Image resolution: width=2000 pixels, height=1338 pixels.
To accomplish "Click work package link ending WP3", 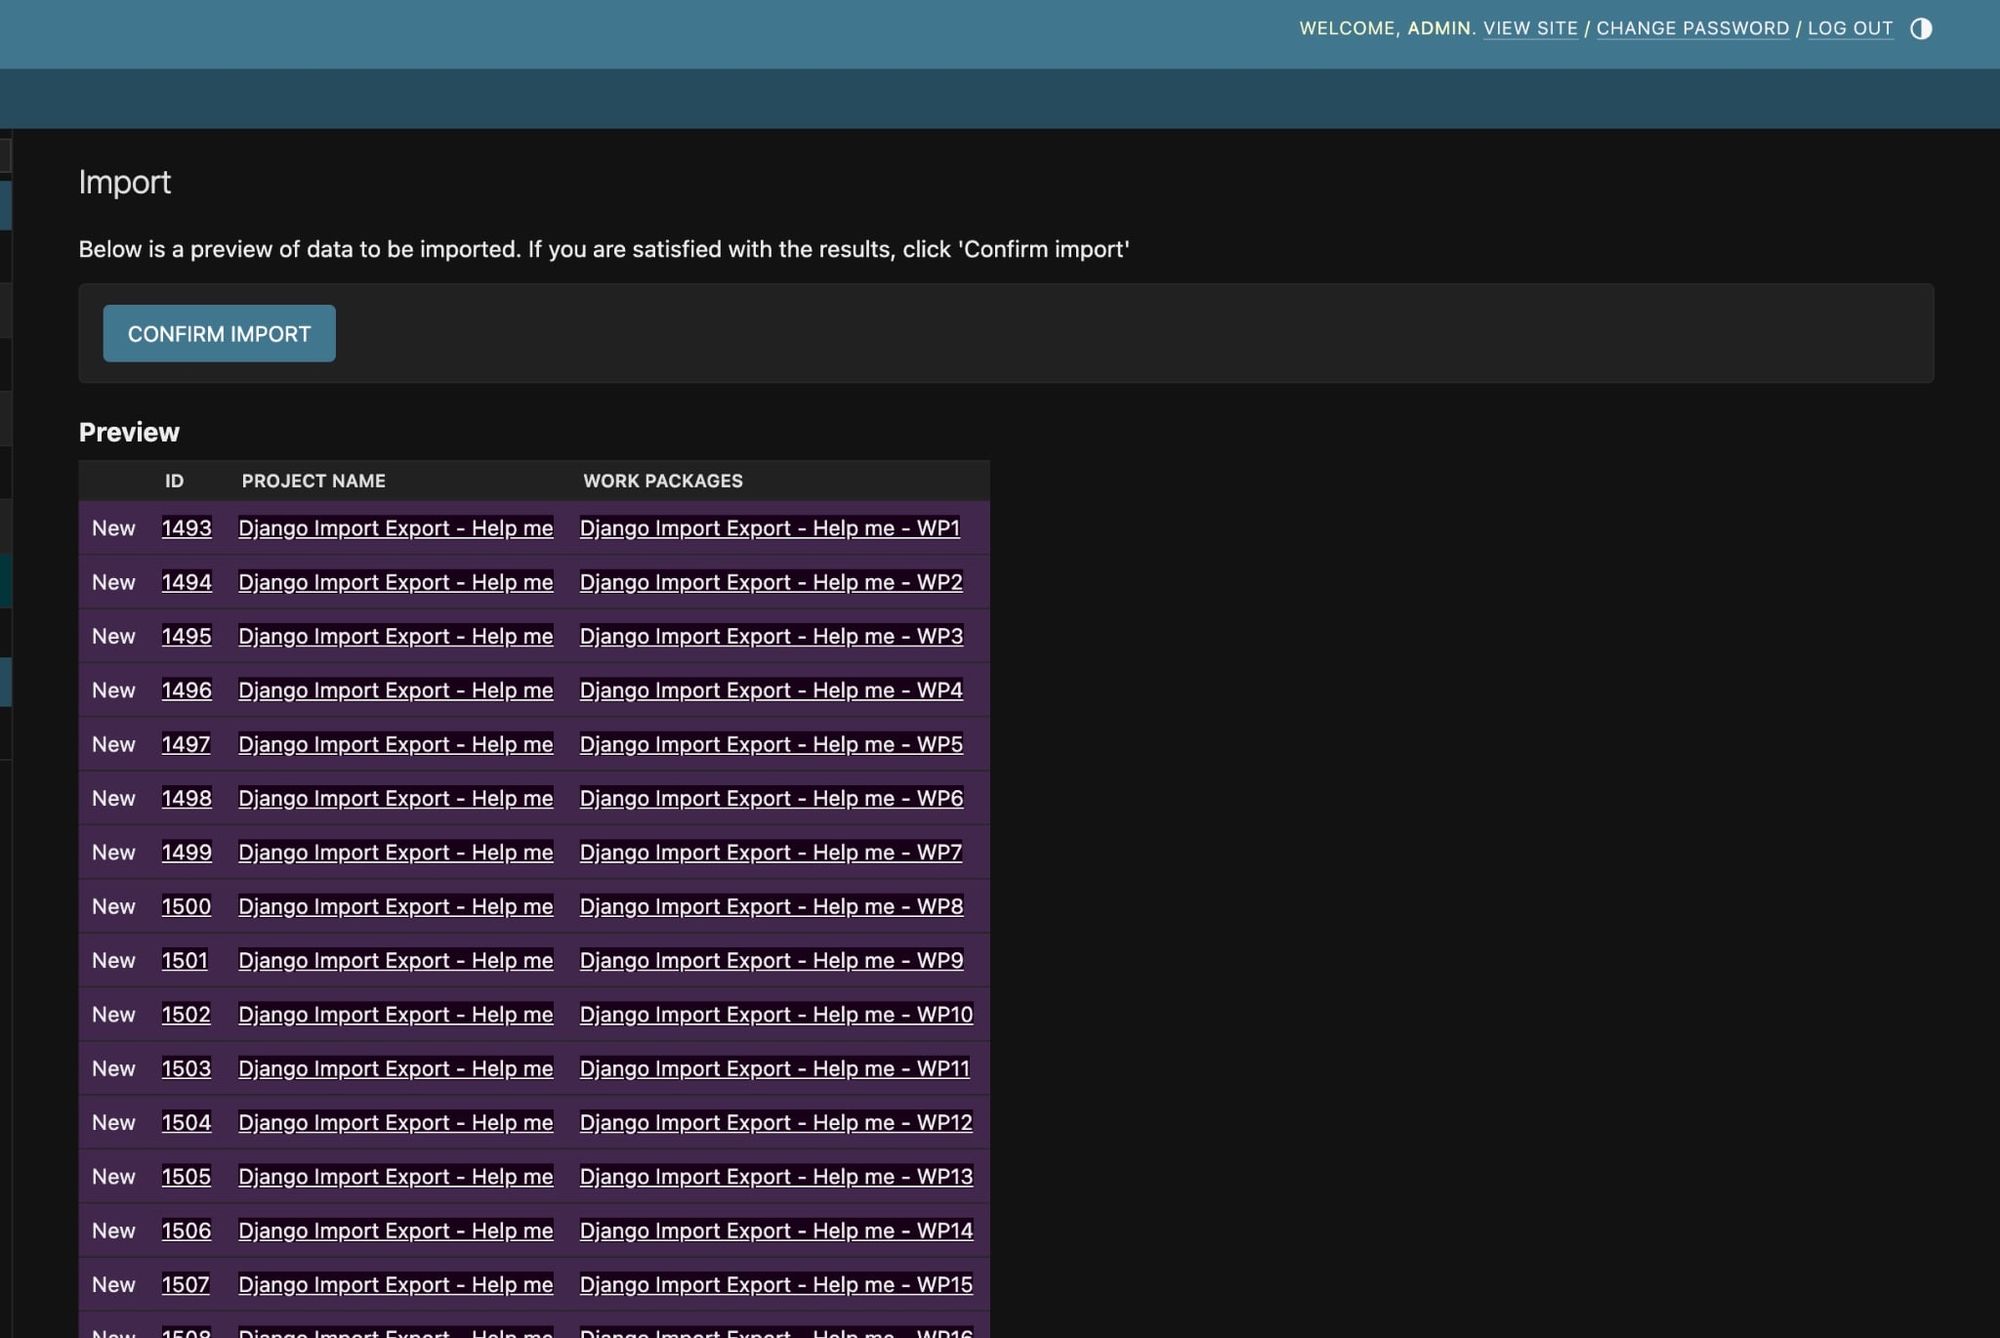I will [x=771, y=636].
